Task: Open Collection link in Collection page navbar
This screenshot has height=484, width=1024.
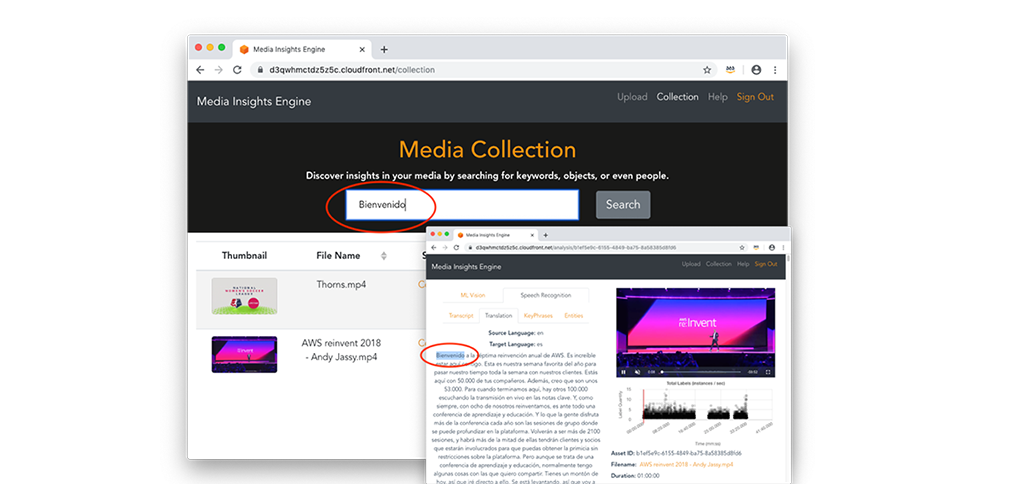Action: tap(677, 97)
